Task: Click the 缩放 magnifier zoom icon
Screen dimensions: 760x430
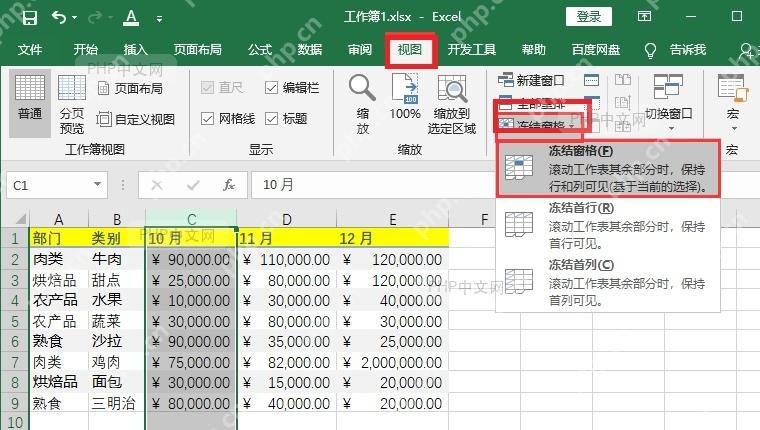Action: pos(362,88)
